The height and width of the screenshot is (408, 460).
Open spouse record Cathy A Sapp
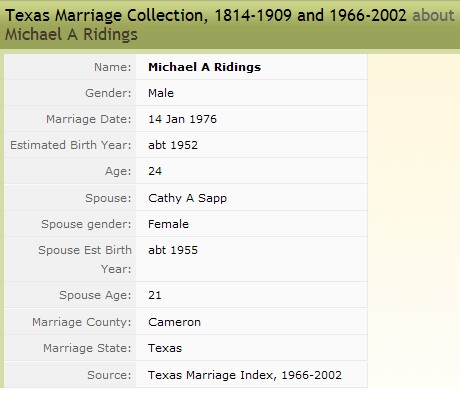click(x=187, y=198)
